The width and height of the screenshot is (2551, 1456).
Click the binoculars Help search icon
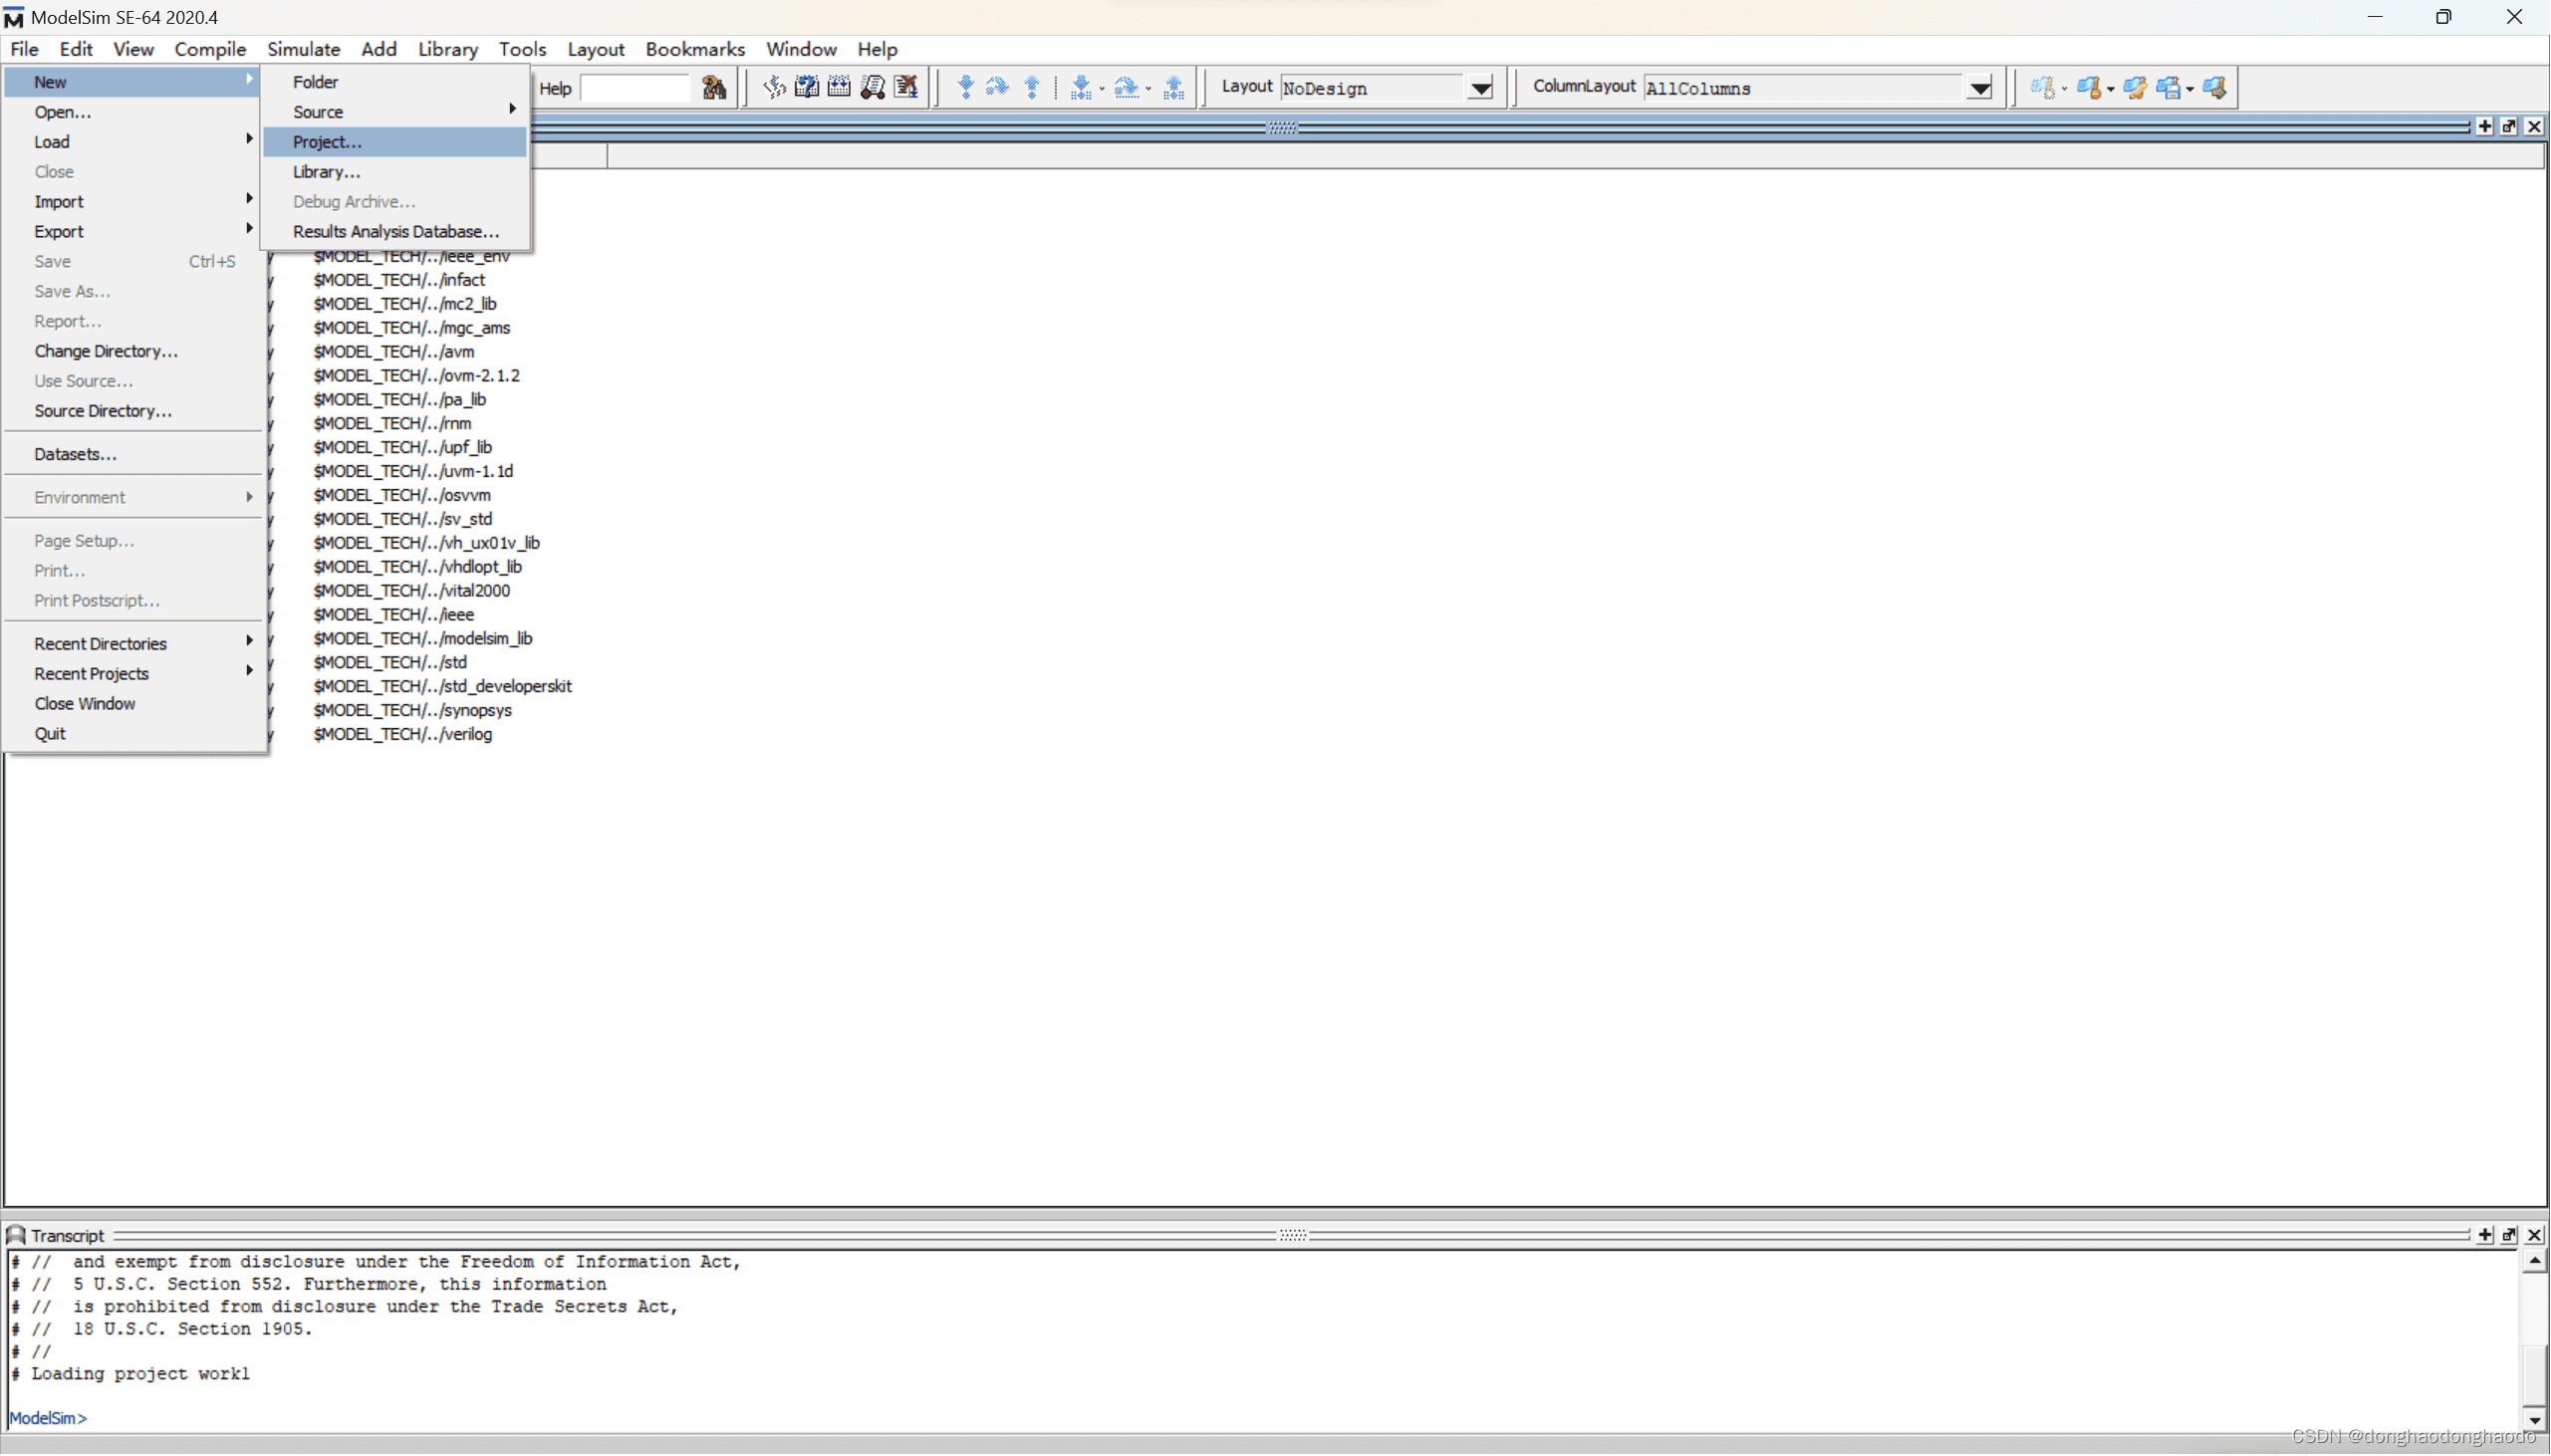click(714, 88)
